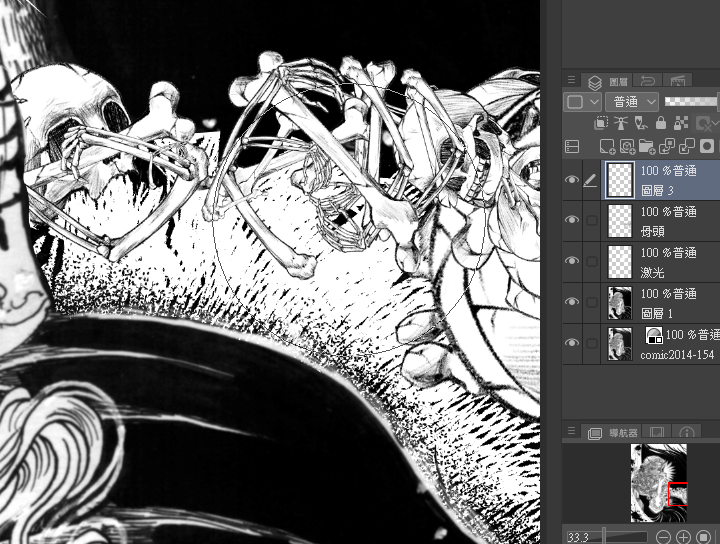The image size is (720, 544).
Task: Switch to the history undo tab
Action: 647,81
